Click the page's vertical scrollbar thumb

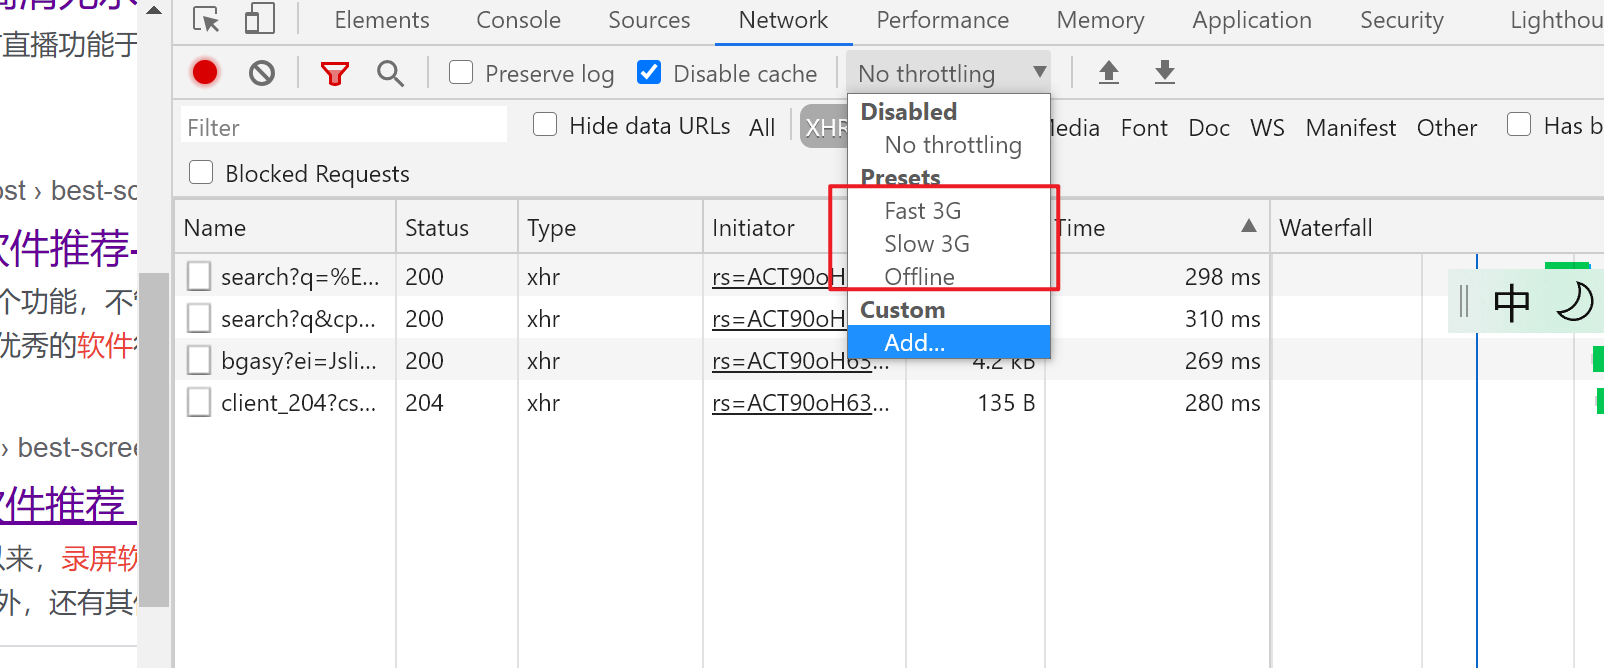[154, 440]
